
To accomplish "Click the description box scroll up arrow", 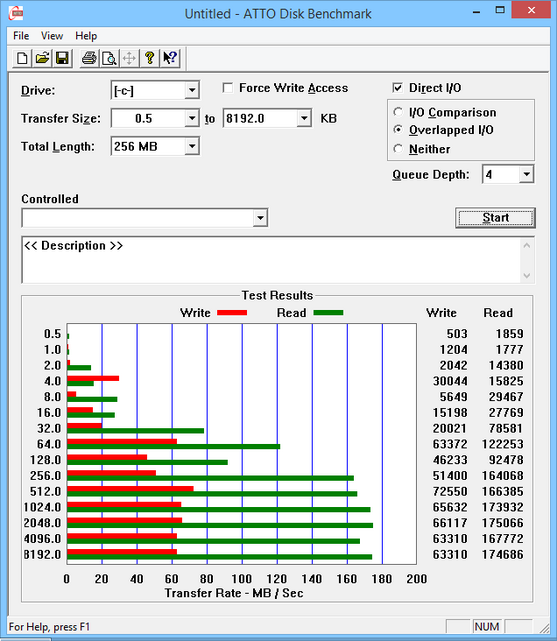I will pos(527,246).
